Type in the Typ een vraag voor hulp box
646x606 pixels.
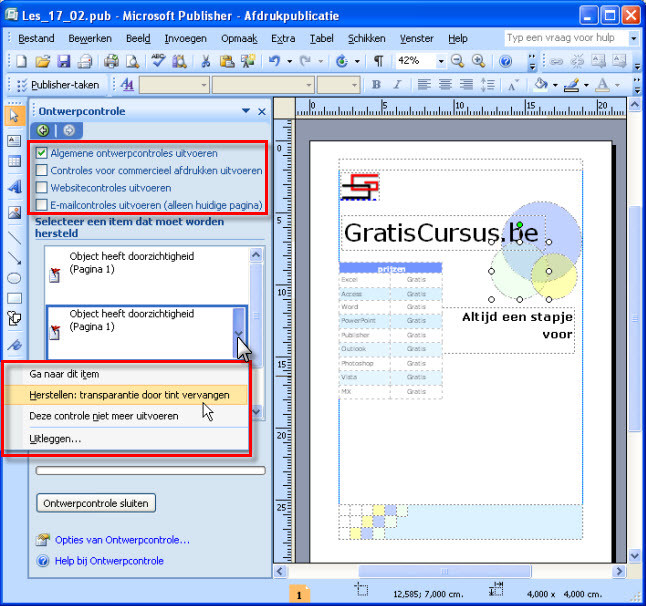tap(566, 38)
